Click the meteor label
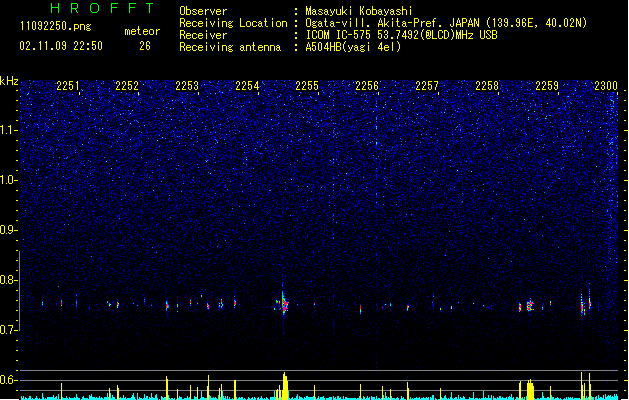 [142, 31]
